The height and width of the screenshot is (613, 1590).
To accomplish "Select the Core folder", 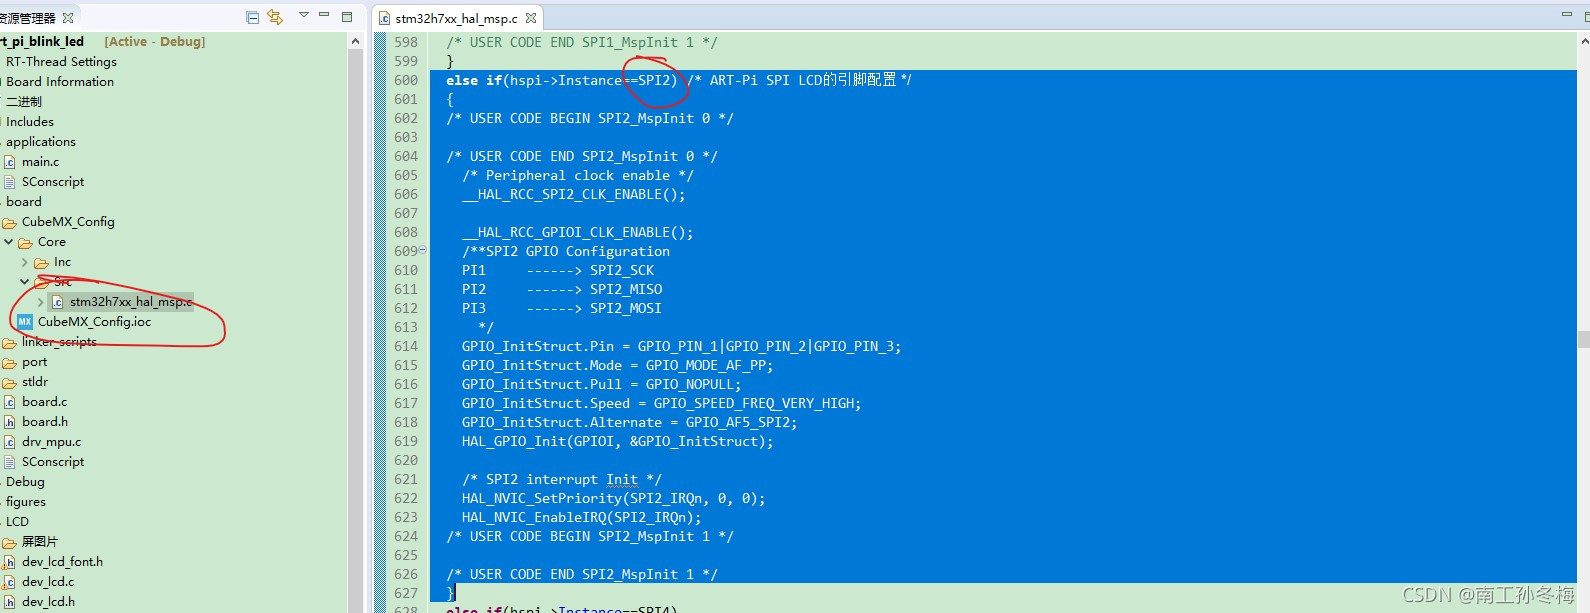I will 52,241.
